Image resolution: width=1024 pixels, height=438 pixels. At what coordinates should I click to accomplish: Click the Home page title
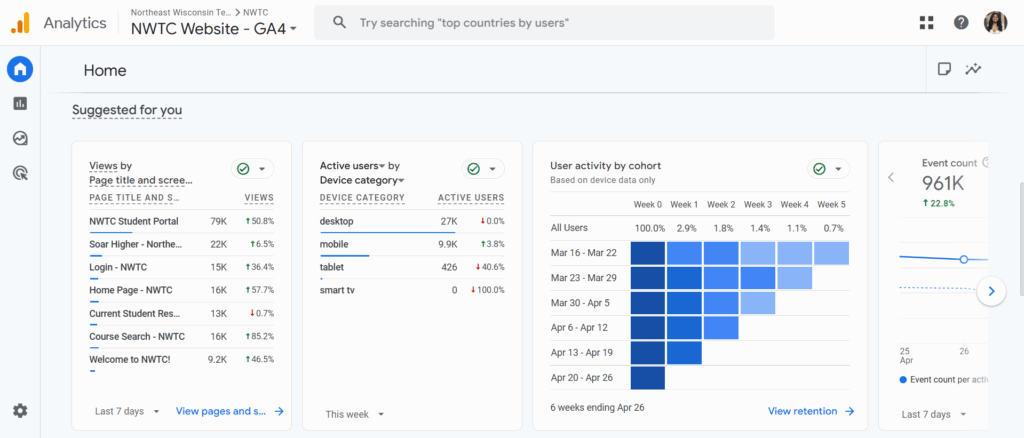pyautogui.click(x=105, y=70)
